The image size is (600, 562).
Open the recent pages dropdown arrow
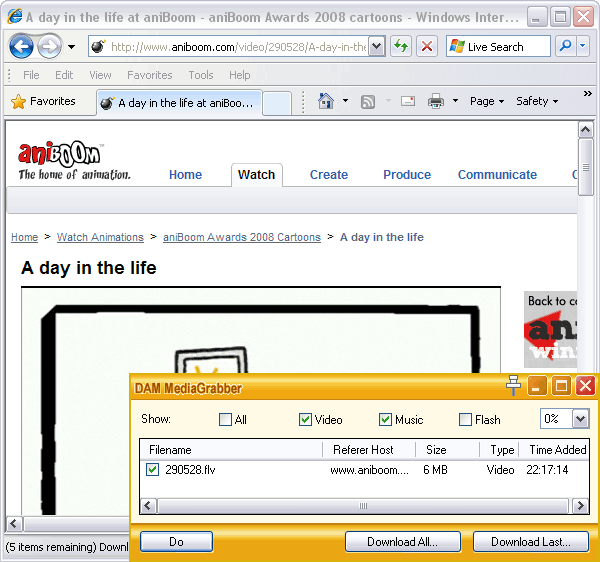click(x=71, y=47)
